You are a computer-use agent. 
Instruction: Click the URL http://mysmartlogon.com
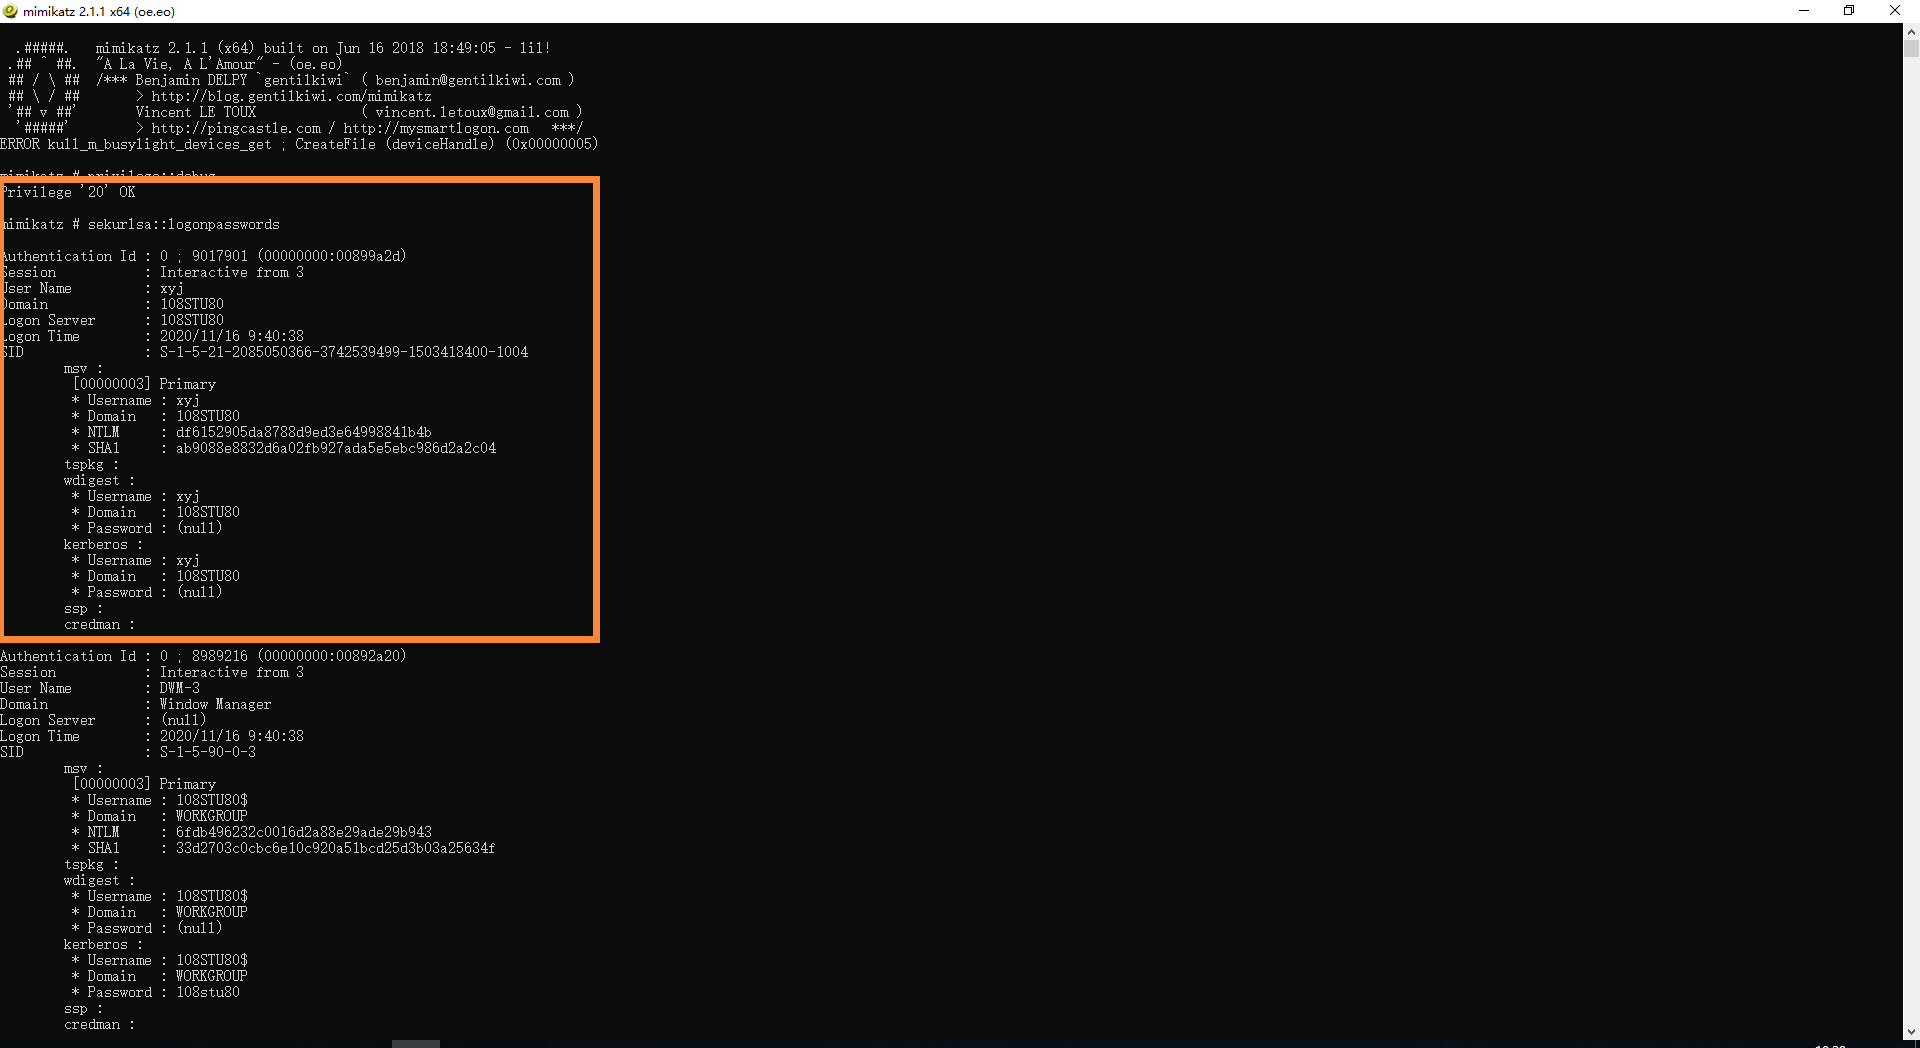tap(436, 128)
